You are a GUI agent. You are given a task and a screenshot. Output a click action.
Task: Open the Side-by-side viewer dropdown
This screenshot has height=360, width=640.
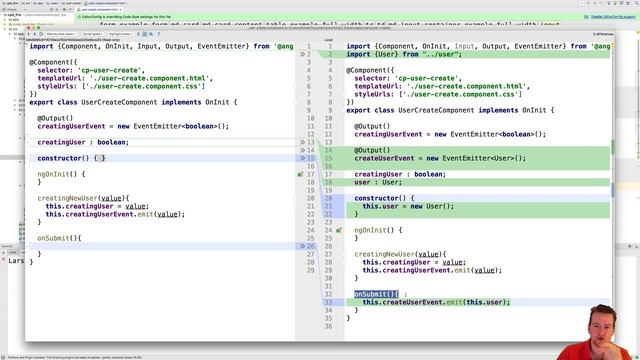point(61,34)
